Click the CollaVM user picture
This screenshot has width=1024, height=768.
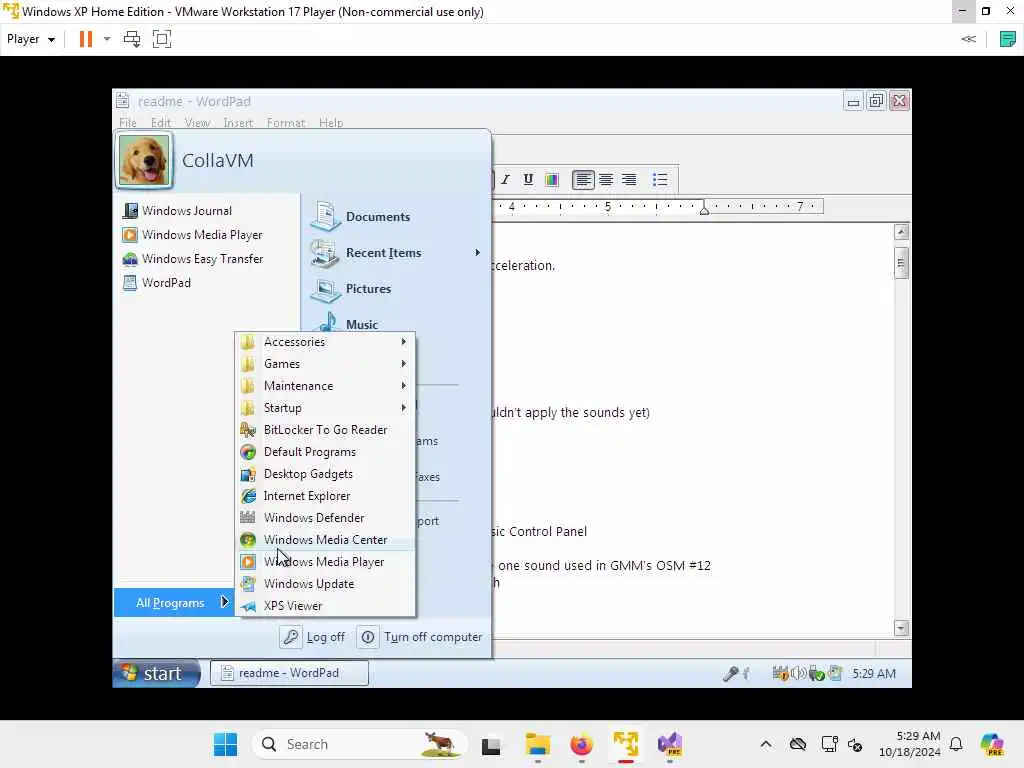click(x=144, y=160)
